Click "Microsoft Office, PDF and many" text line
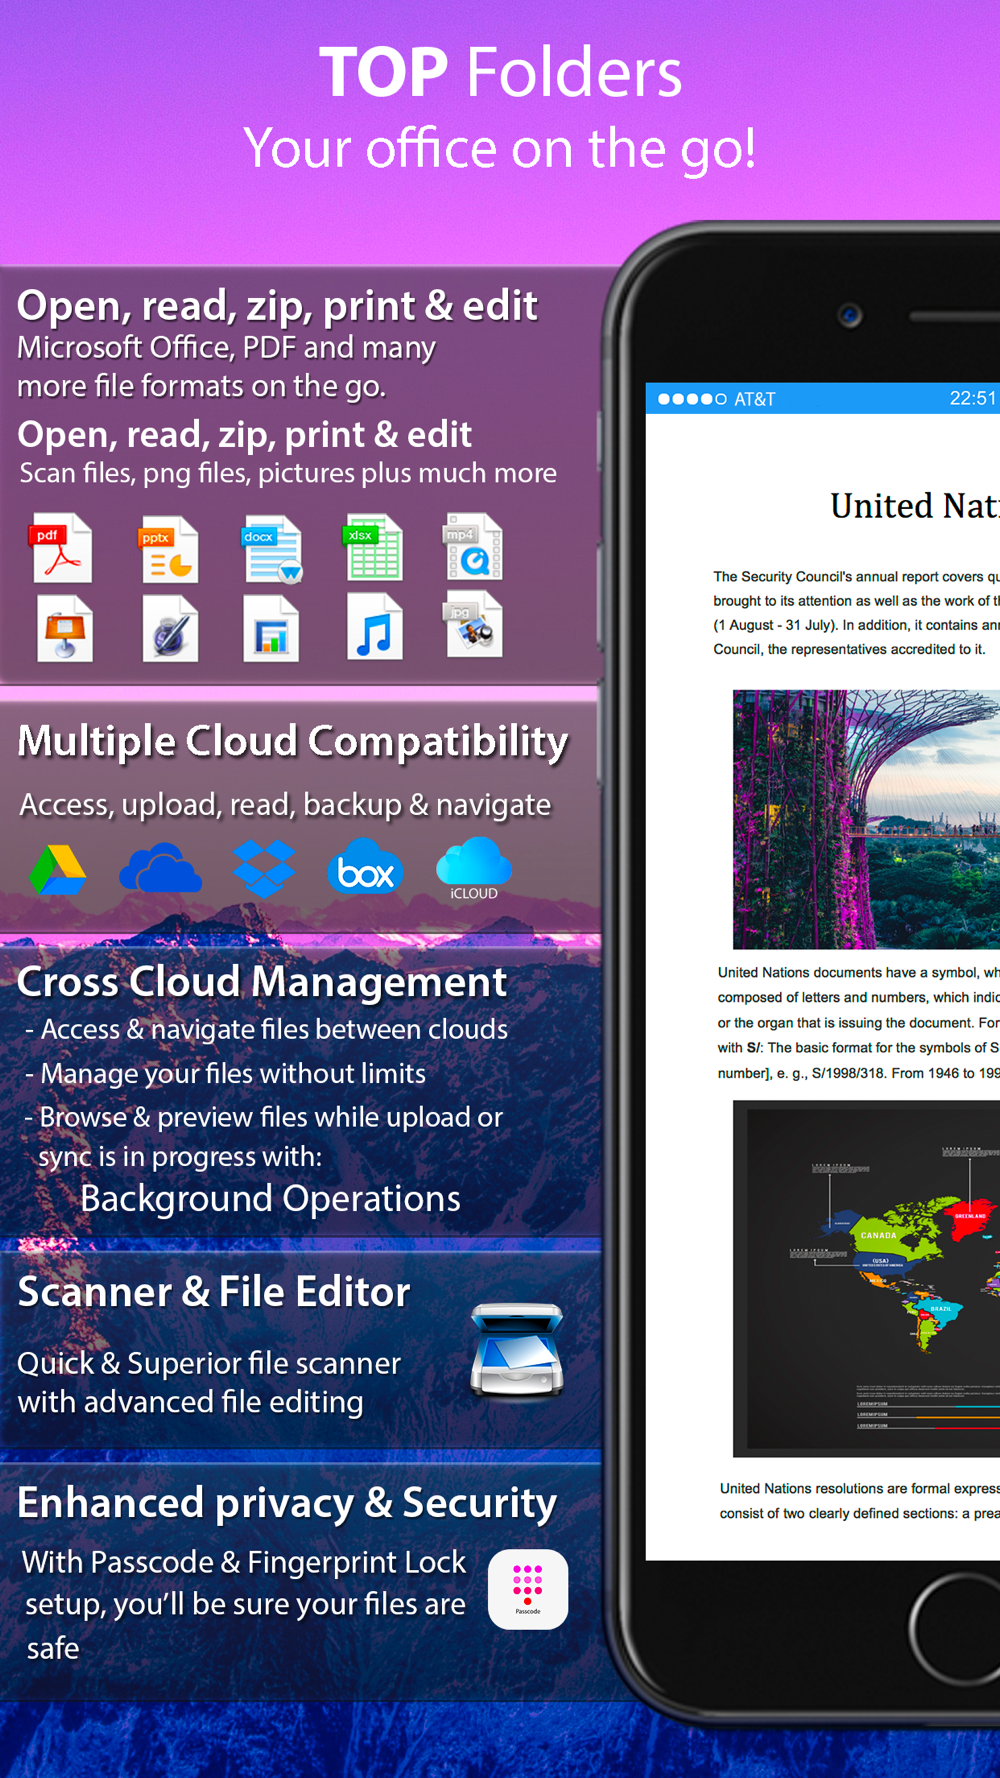This screenshot has height=1778, width=1000. tap(226, 347)
